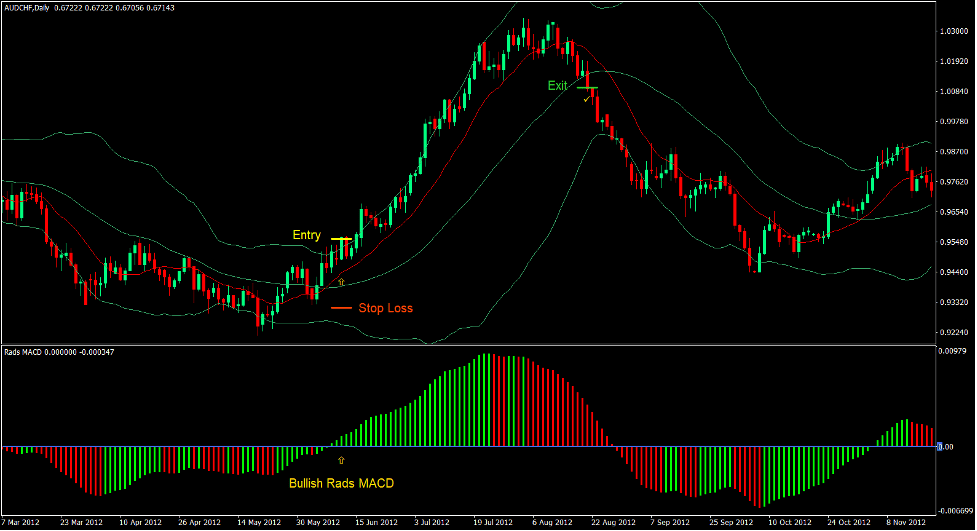Click the blue 0.00 level tag on MACD axis
977x531 pixels.
[939, 446]
